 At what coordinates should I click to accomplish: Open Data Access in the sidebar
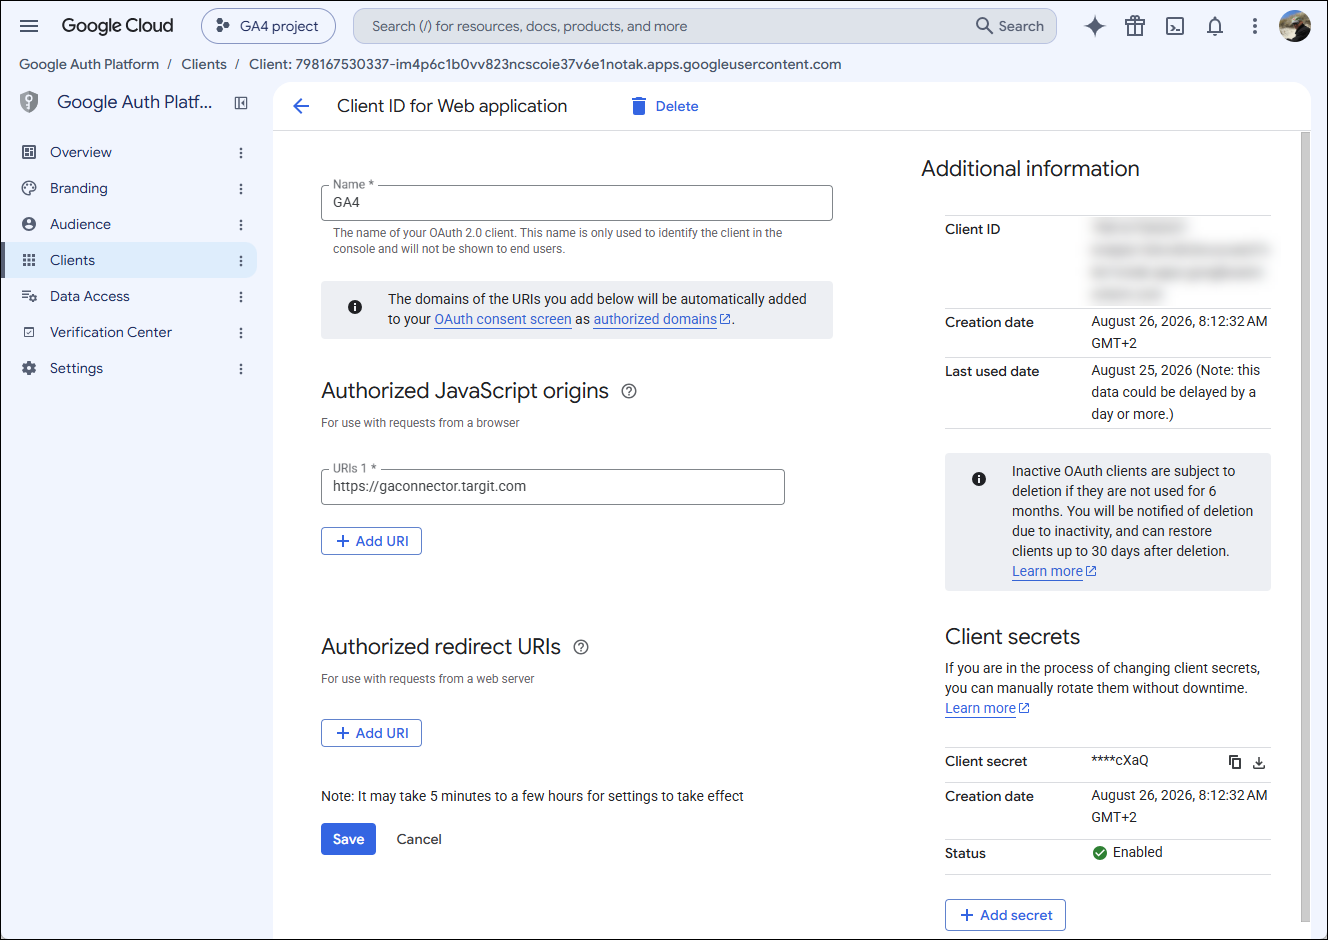click(x=90, y=296)
